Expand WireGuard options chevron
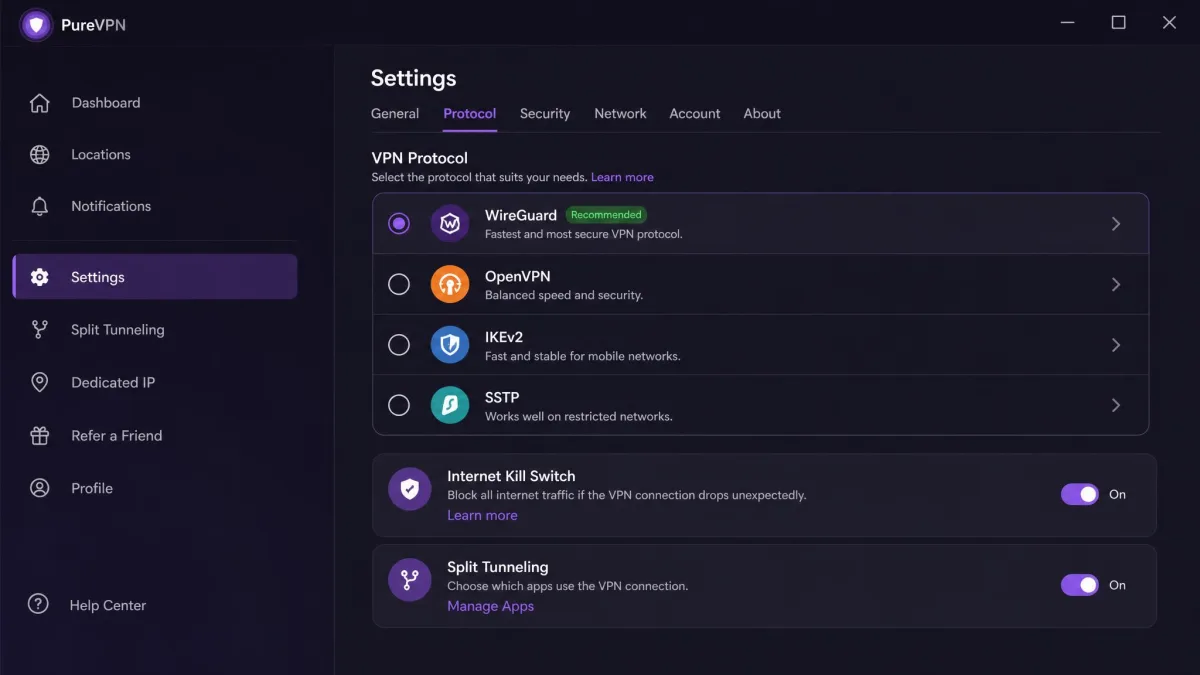The height and width of the screenshot is (675, 1200). click(1116, 224)
